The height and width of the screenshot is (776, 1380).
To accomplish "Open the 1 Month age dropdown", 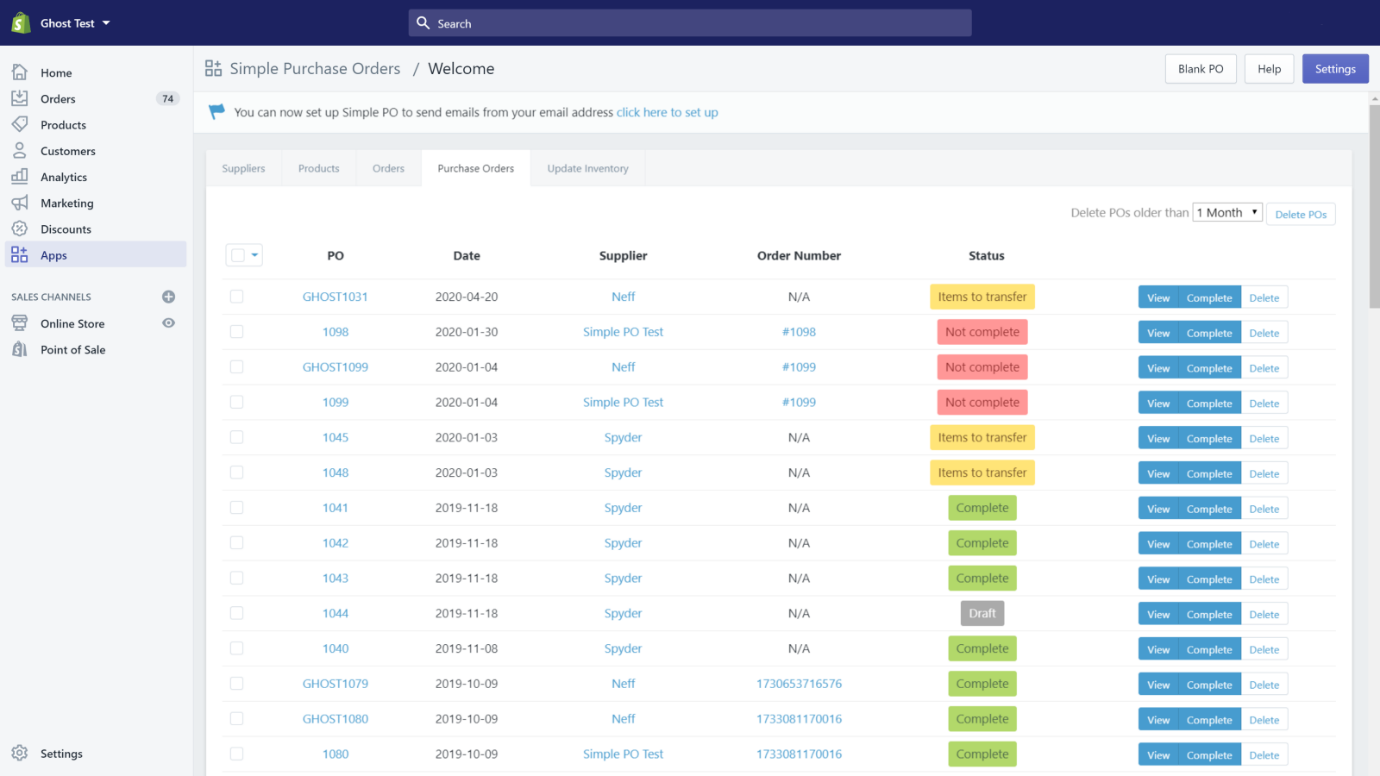I will pyautogui.click(x=1227, y=213).
